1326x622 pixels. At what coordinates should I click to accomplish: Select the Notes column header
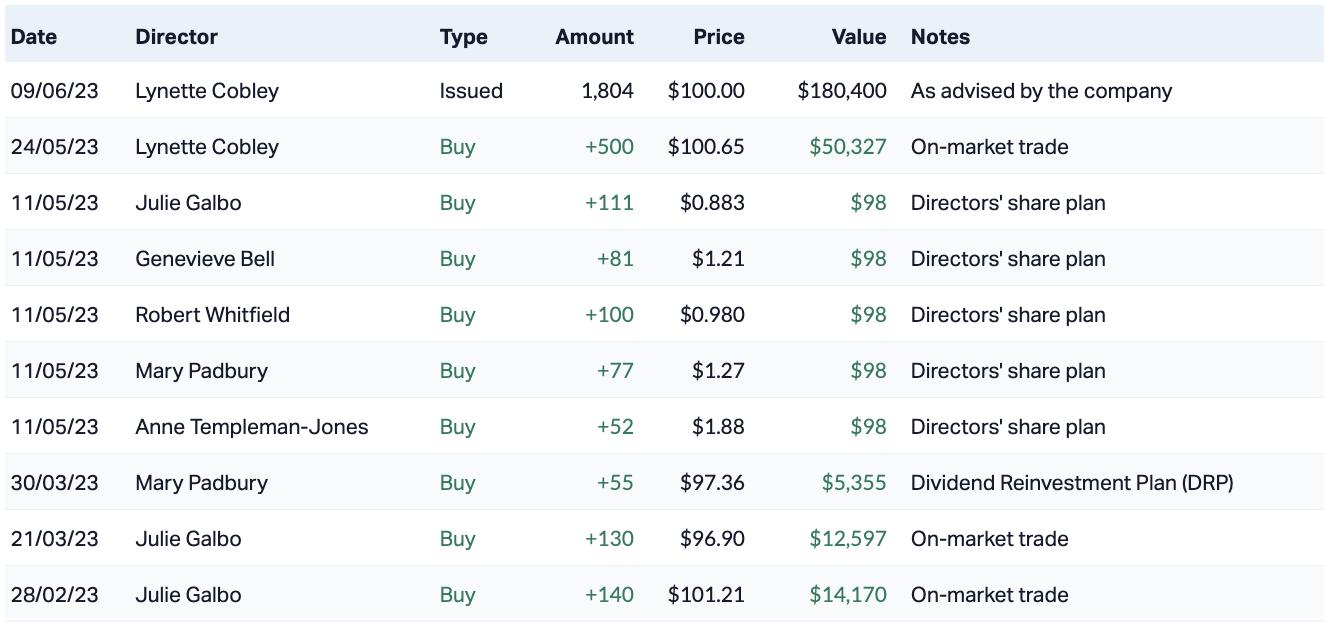(x=940, y=37)
